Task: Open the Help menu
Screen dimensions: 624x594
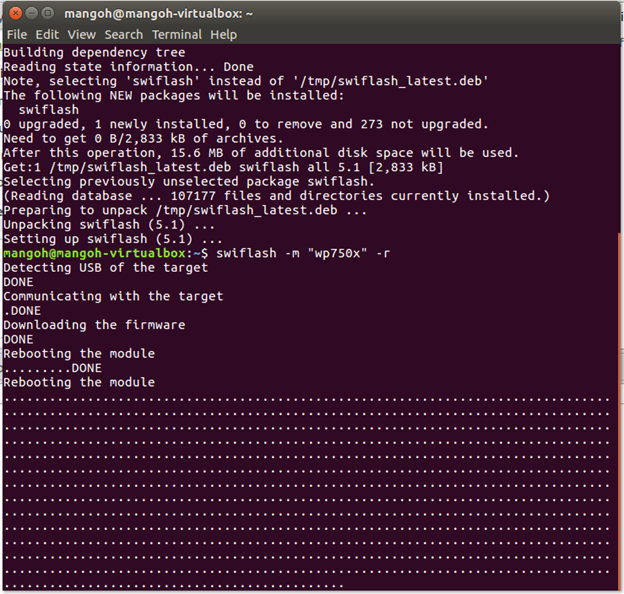Action: tap(224, 35)
